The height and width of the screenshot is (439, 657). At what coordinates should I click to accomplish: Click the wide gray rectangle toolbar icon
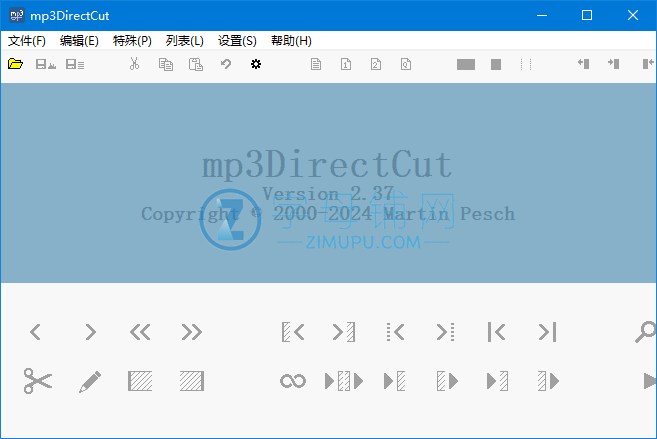click(466, 65)
